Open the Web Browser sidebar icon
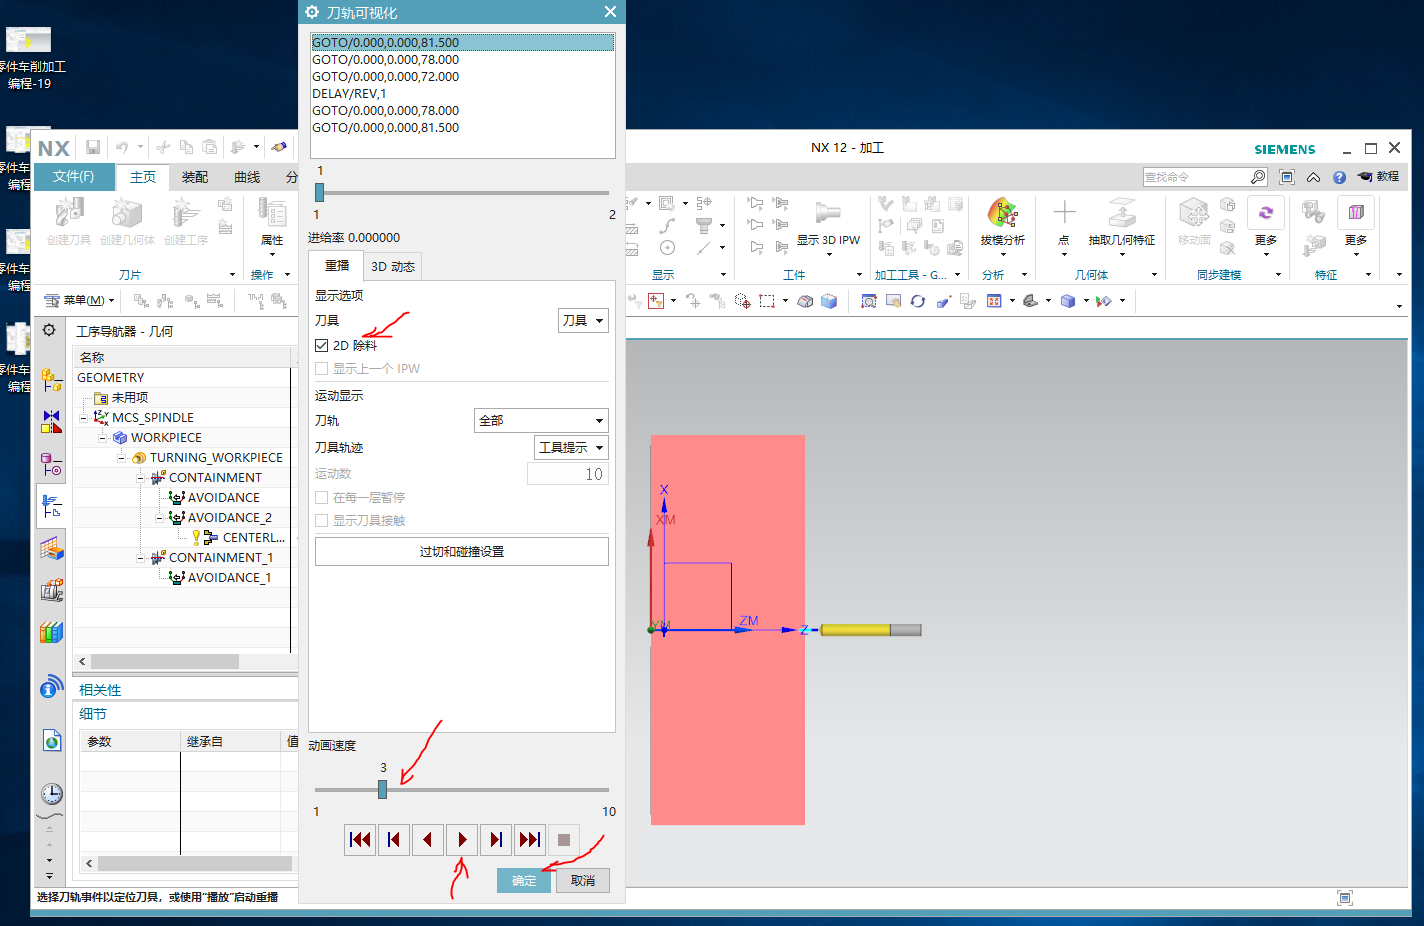The image size is (1424, 926). point(51,740)
